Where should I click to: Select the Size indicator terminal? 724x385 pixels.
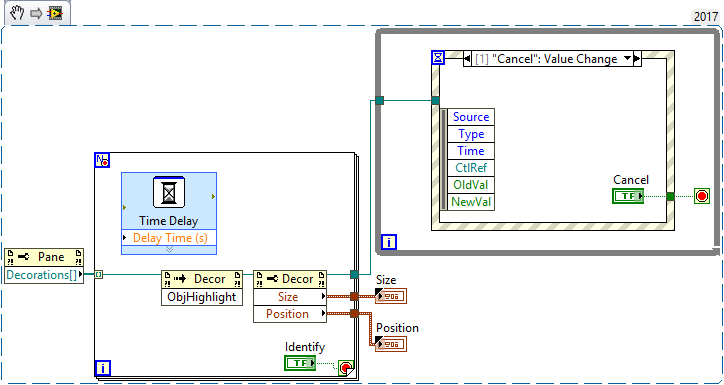pyautogui.click(x=391, y=296)
